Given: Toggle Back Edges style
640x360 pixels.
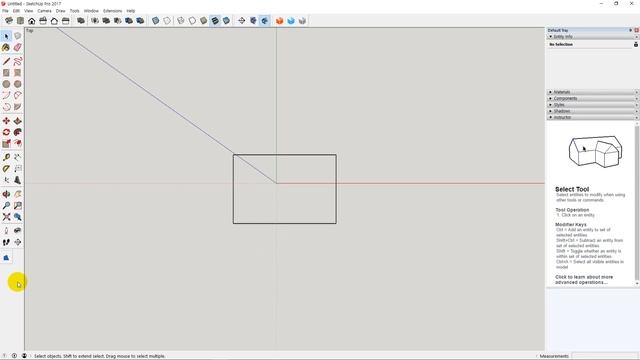Looking at the screenshot, I should click(x=167, y=21).
